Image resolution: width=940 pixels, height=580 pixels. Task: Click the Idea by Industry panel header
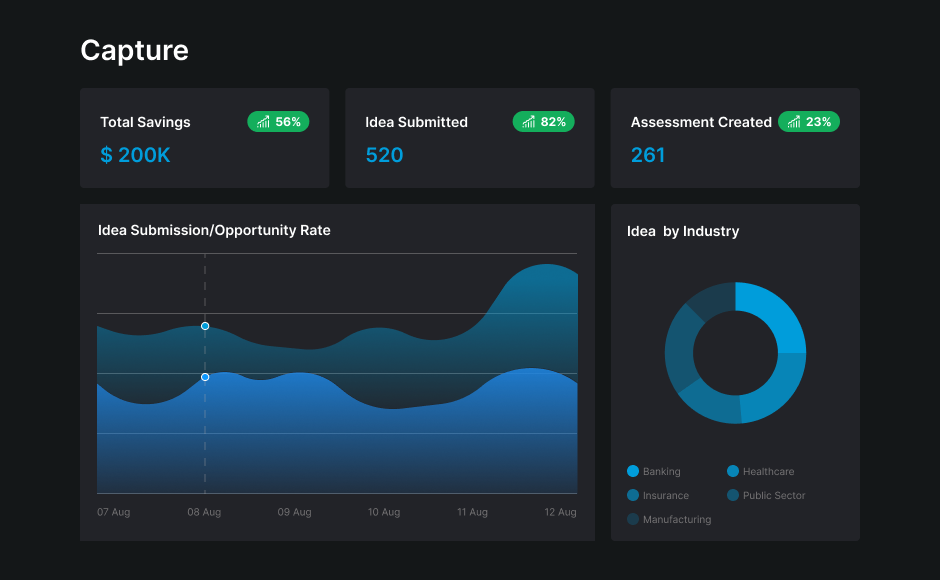click(682, 231)
